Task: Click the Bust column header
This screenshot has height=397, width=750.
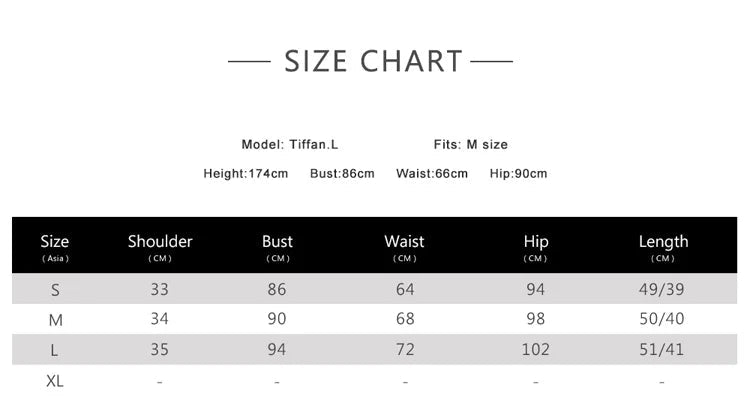Action: pyautogui.click(x=277, y=247)
